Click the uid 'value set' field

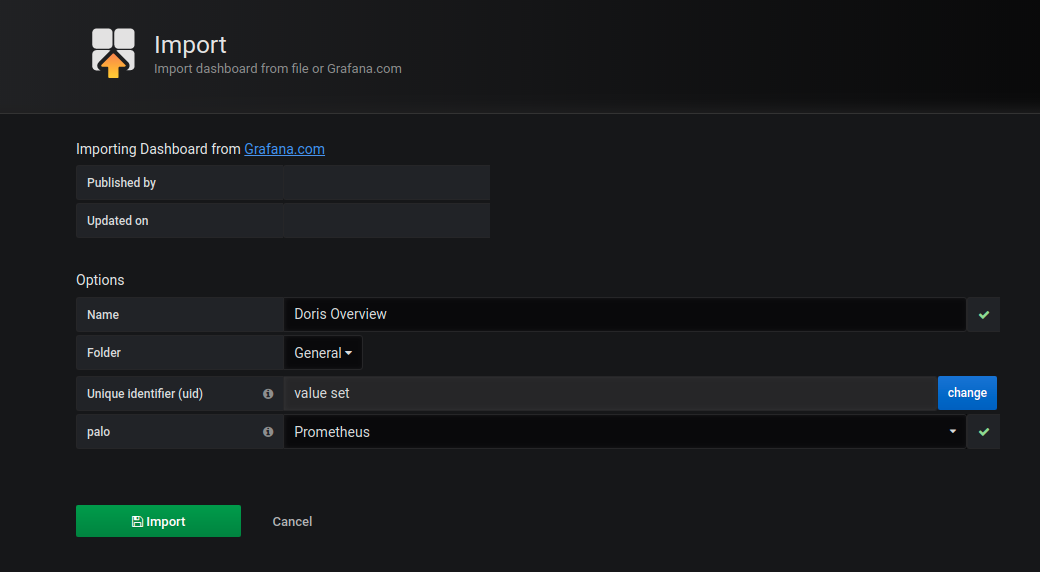[x=610, y=394]
